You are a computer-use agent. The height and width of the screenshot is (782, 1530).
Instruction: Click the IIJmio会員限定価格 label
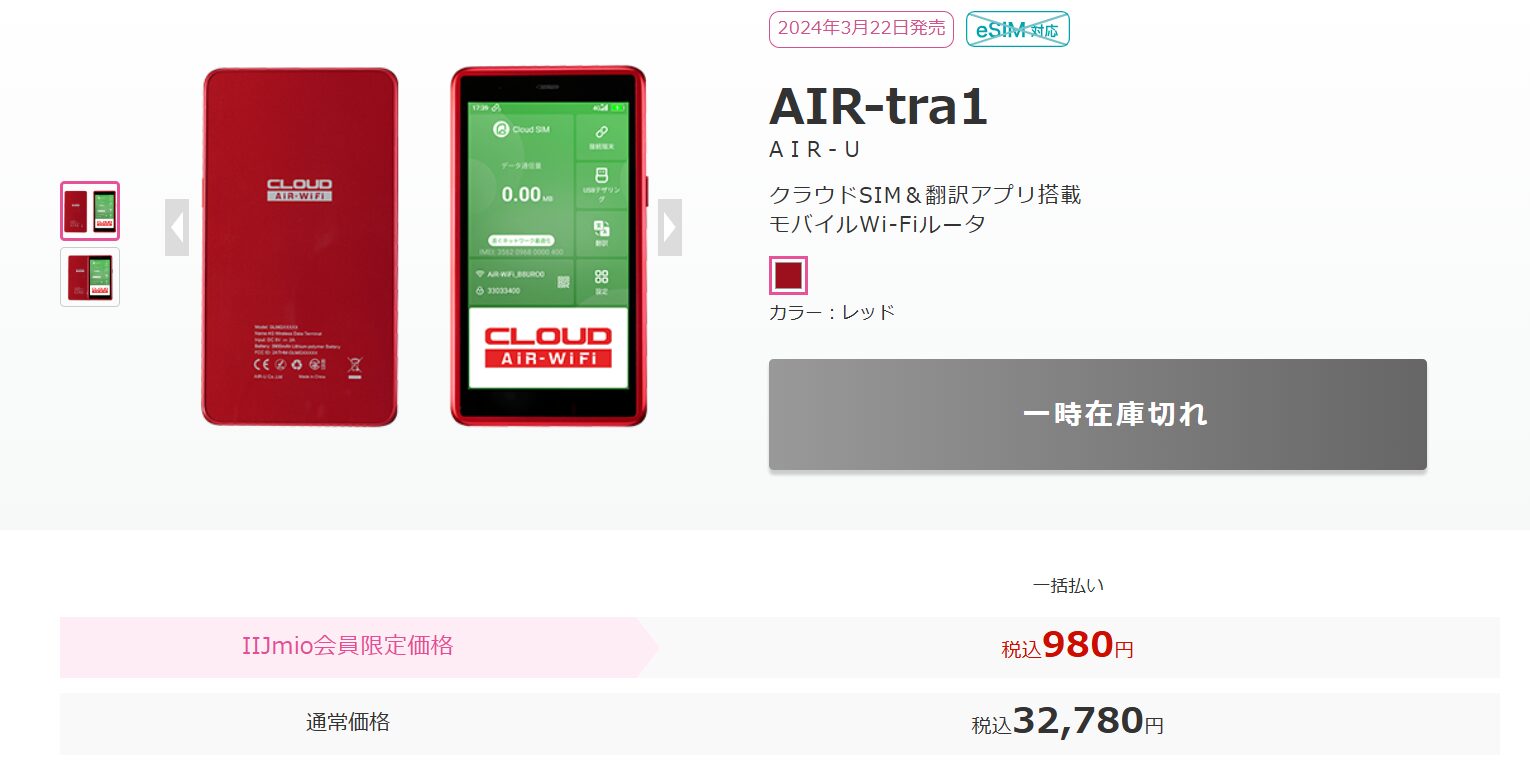(x=348, y=646)
